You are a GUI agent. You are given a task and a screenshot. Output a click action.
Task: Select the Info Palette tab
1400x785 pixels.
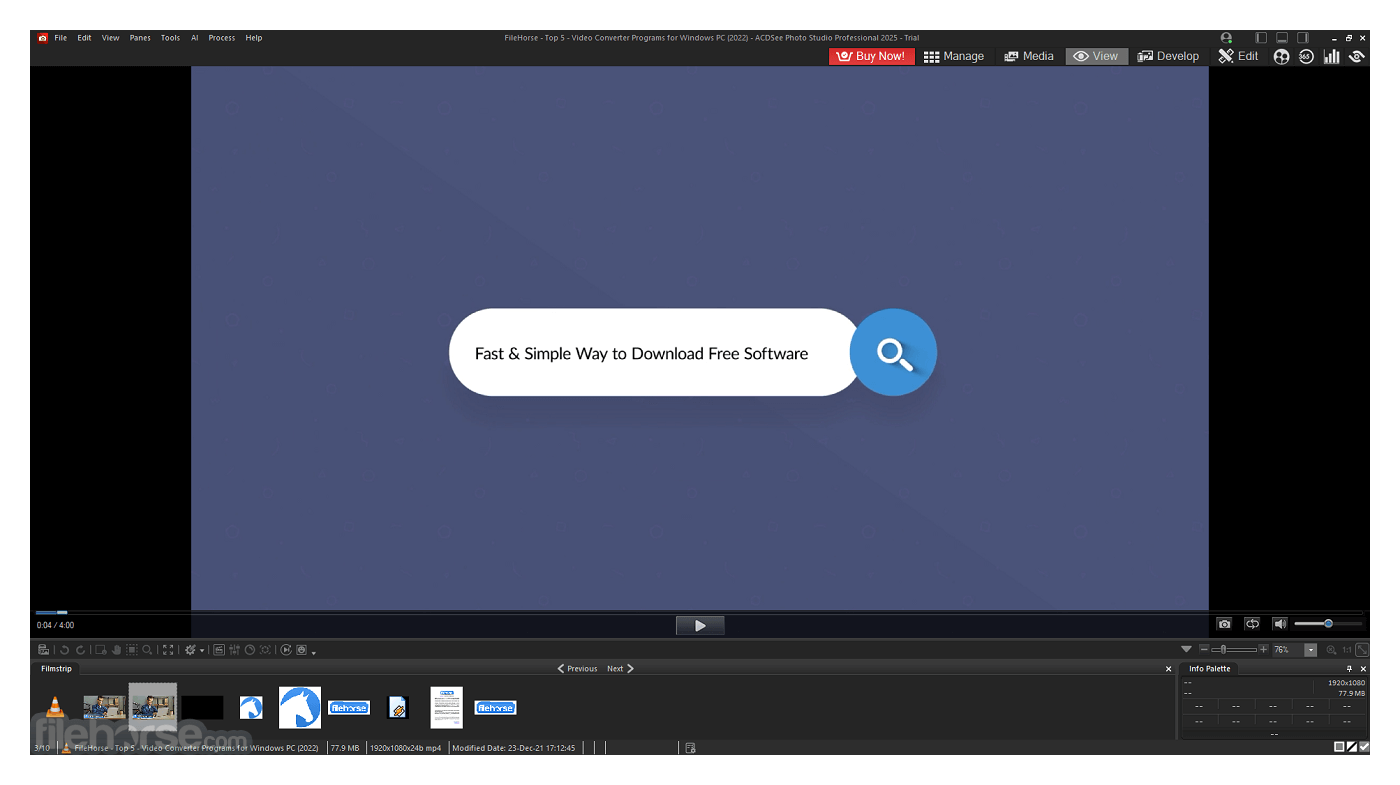[x=1209, y=669]
